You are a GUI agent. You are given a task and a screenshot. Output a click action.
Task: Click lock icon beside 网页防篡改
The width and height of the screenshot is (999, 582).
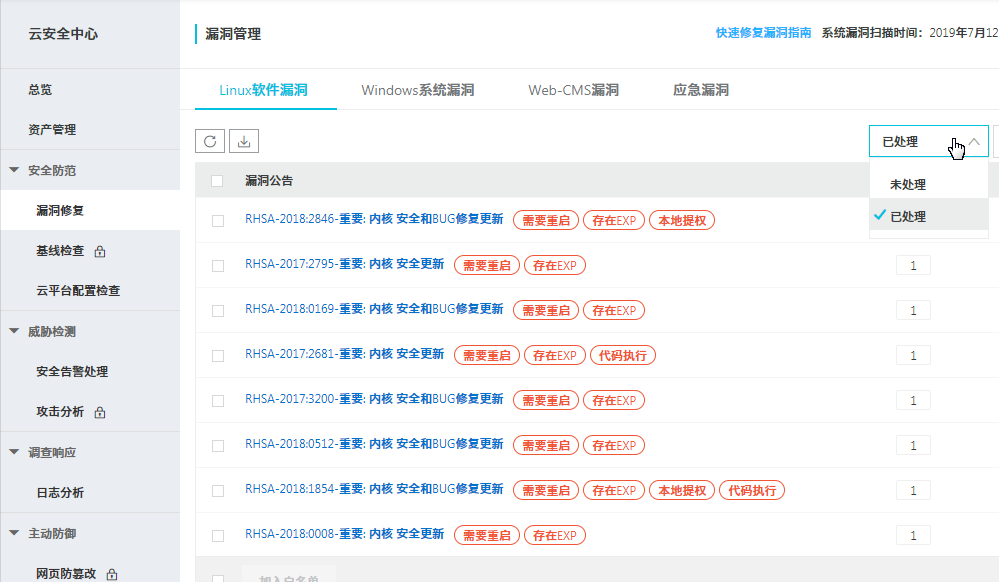click(x=111, y=574)
